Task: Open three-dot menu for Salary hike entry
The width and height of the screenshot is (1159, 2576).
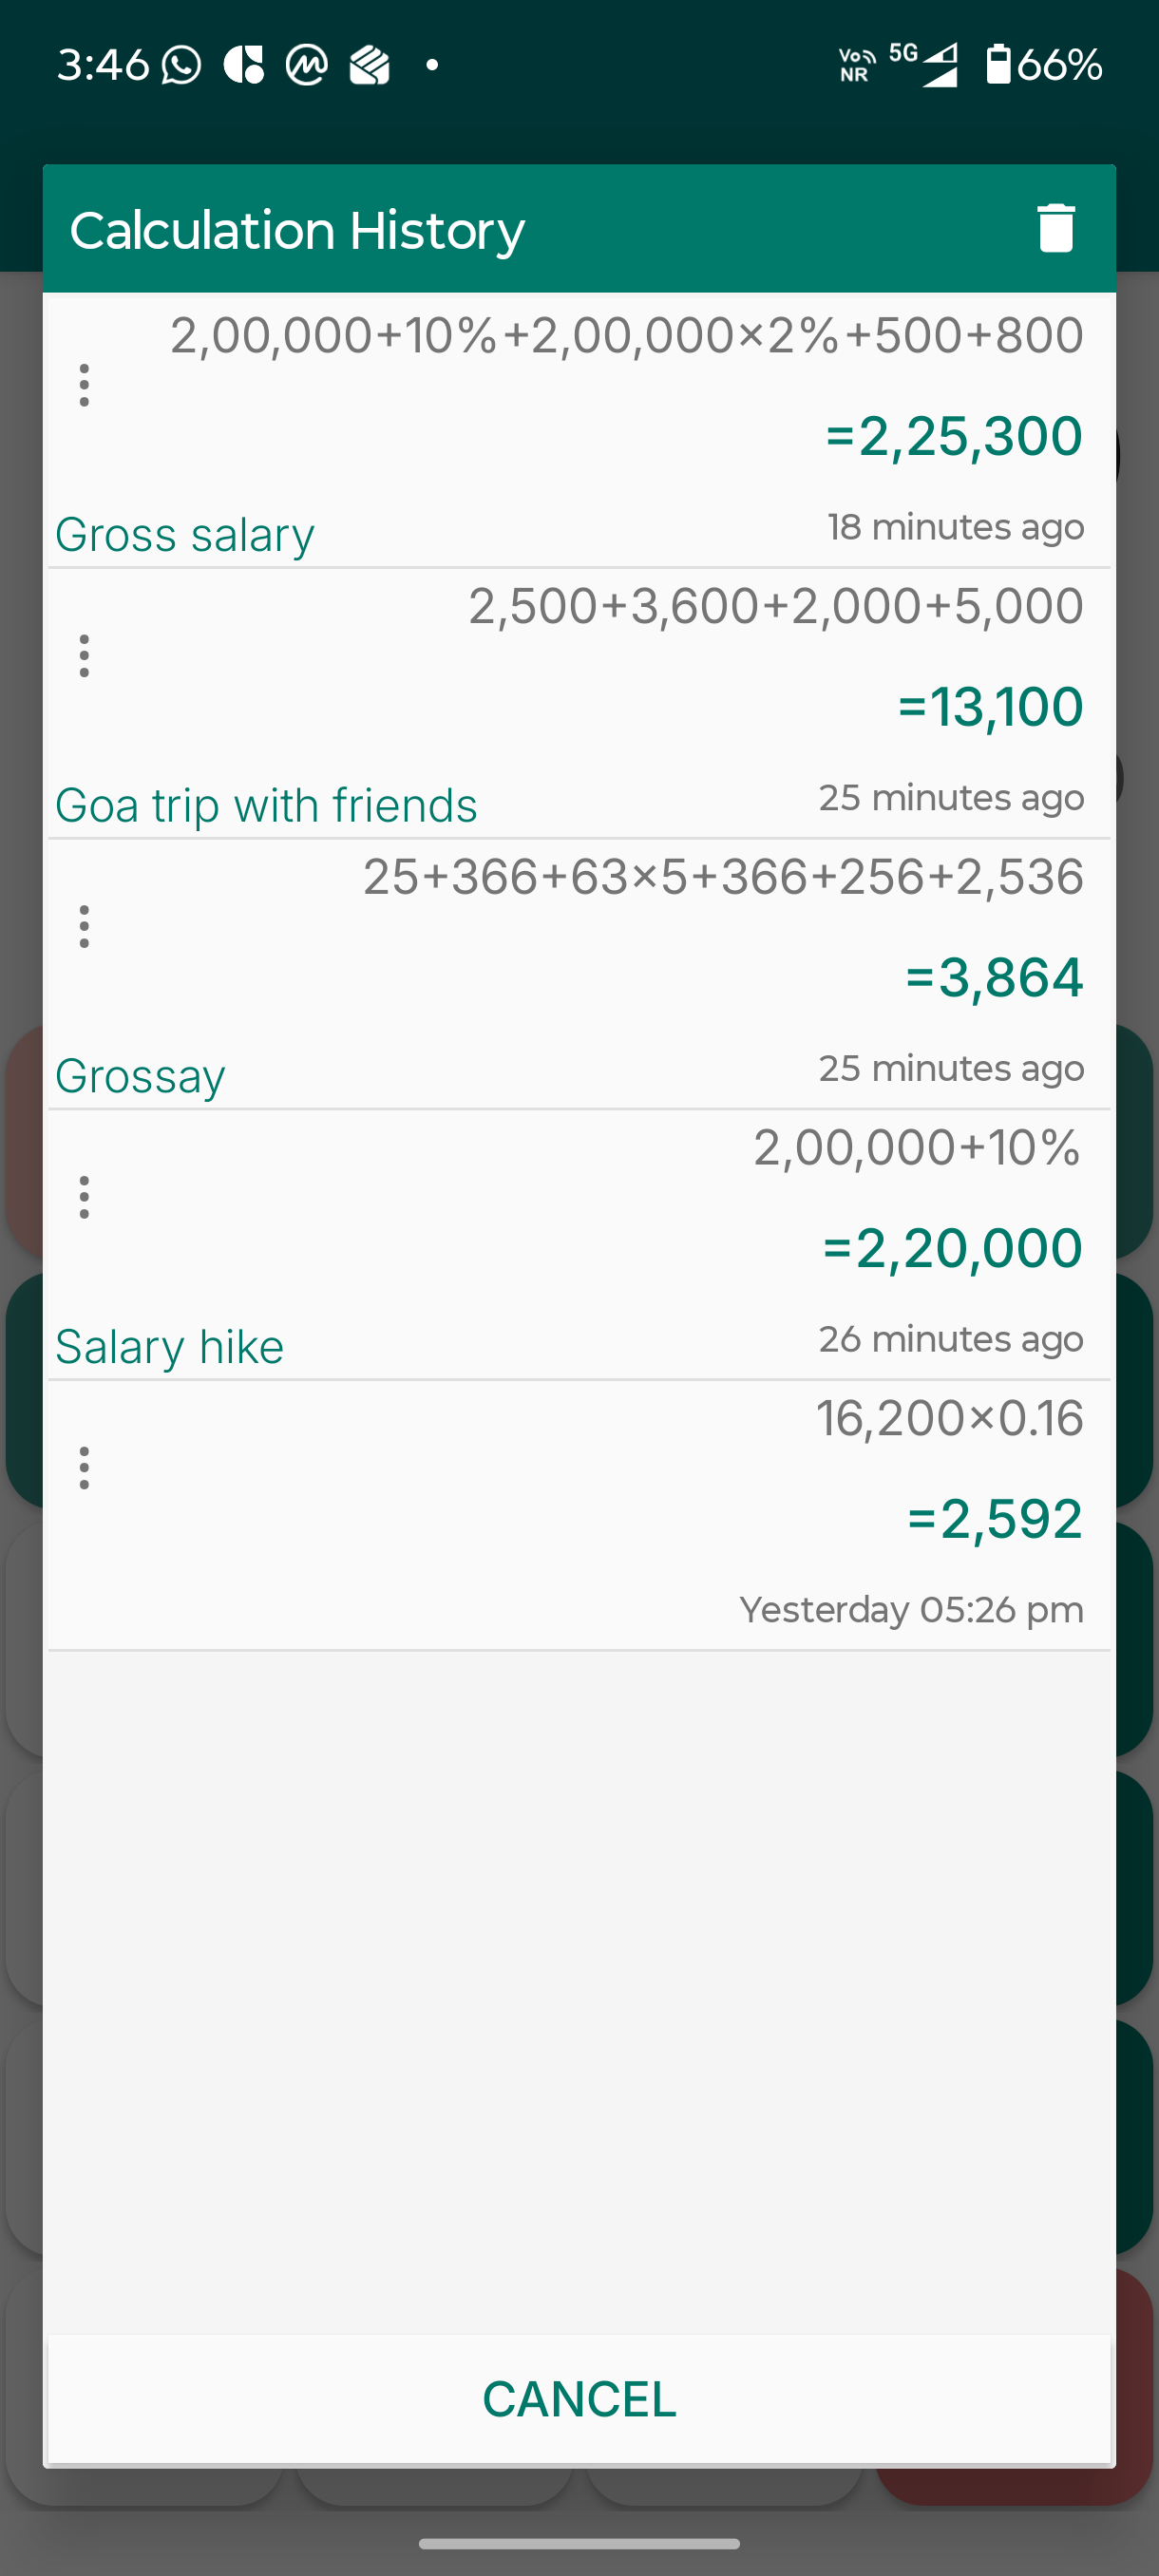Action: pos(84,1197)
